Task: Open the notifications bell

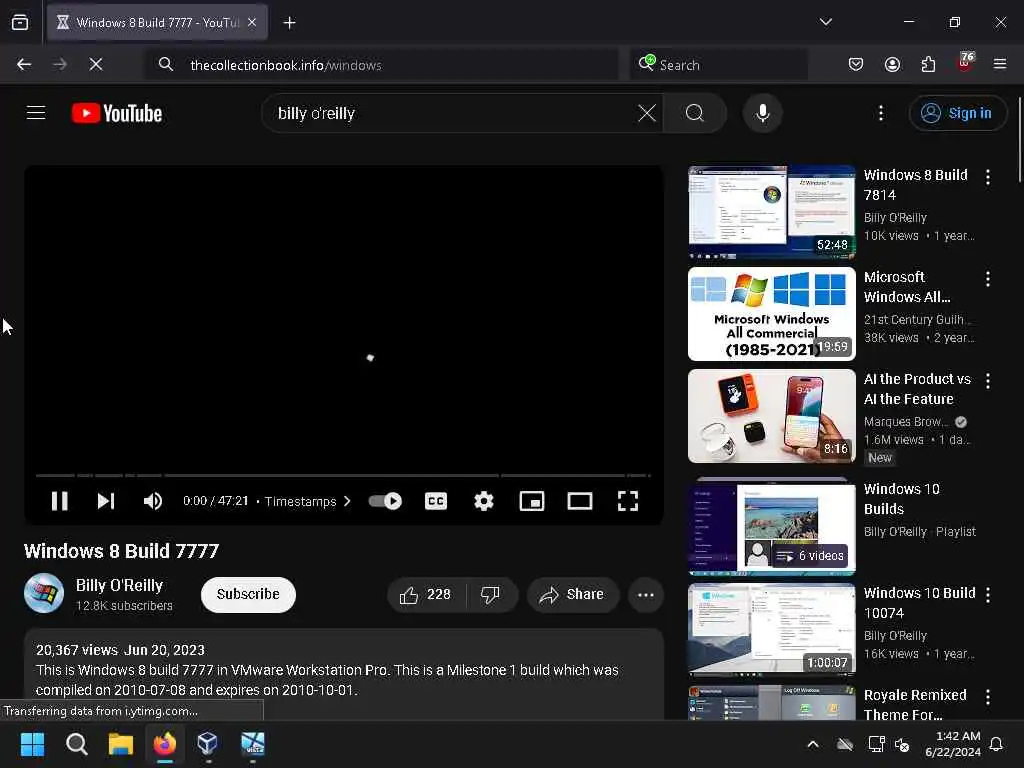Action: click(996, 744)
